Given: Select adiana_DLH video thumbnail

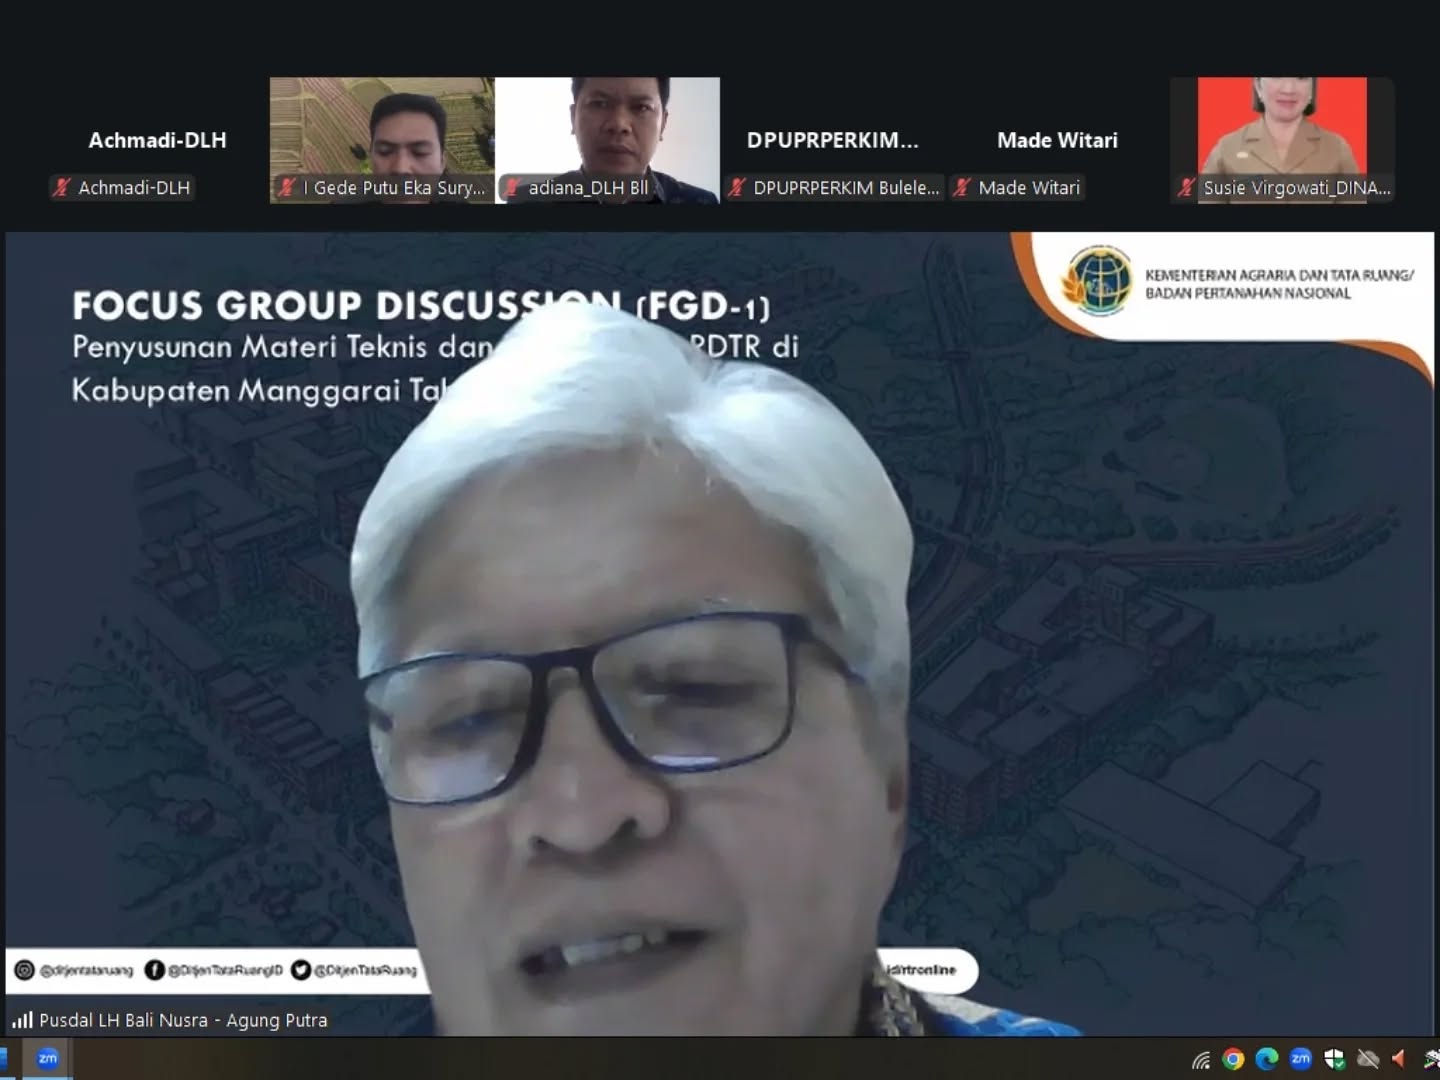Looking at the screenshot, I should (607, 130).
